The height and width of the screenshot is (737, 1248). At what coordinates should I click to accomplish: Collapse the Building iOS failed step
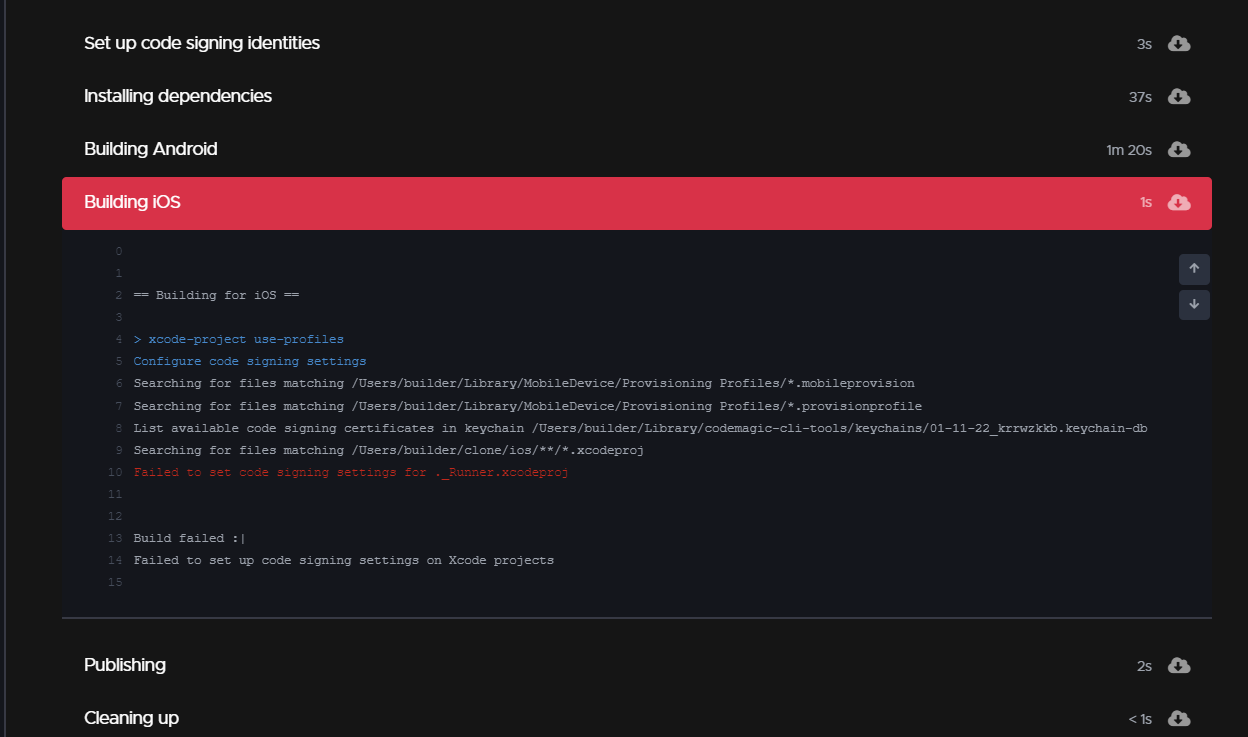tap(637, 203)
